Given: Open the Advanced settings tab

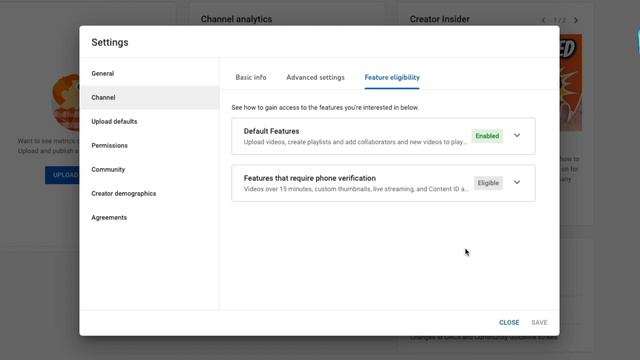Looking at the screenshot, I should click(x=315, y=77).
